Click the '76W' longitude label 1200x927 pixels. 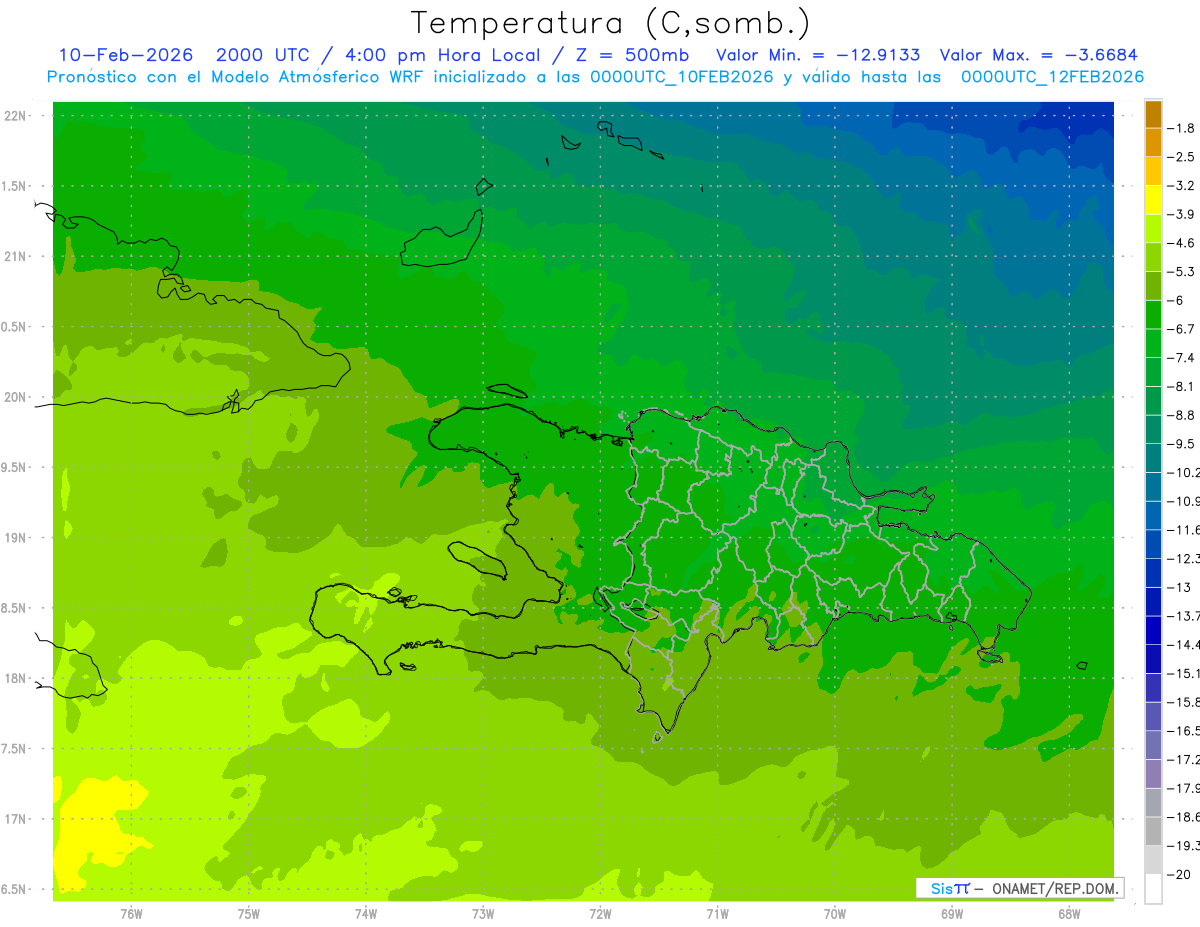(131, 914)
